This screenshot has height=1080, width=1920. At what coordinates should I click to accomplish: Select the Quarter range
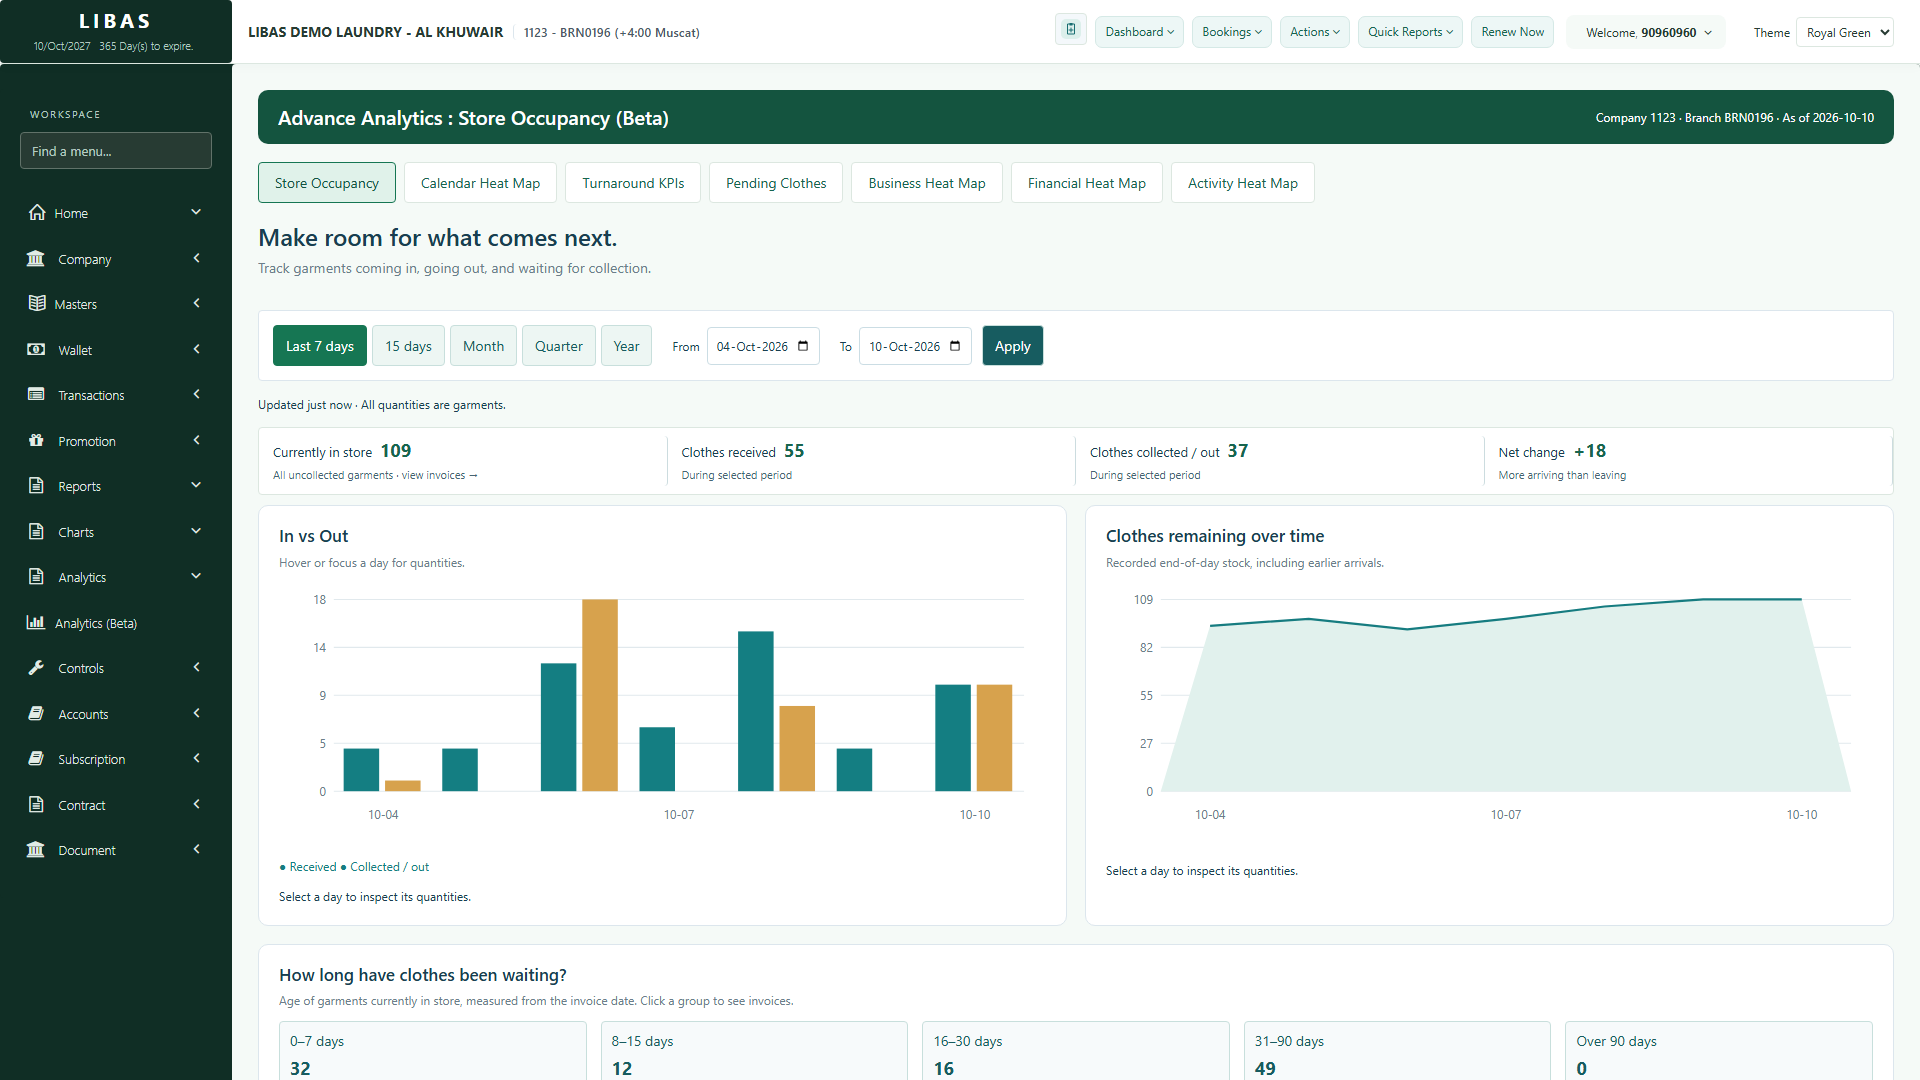559,346
